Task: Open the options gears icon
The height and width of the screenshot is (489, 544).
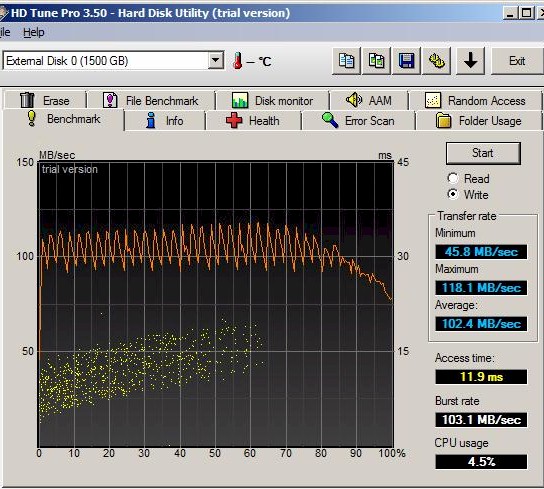Action: click(x=436, y=61)
